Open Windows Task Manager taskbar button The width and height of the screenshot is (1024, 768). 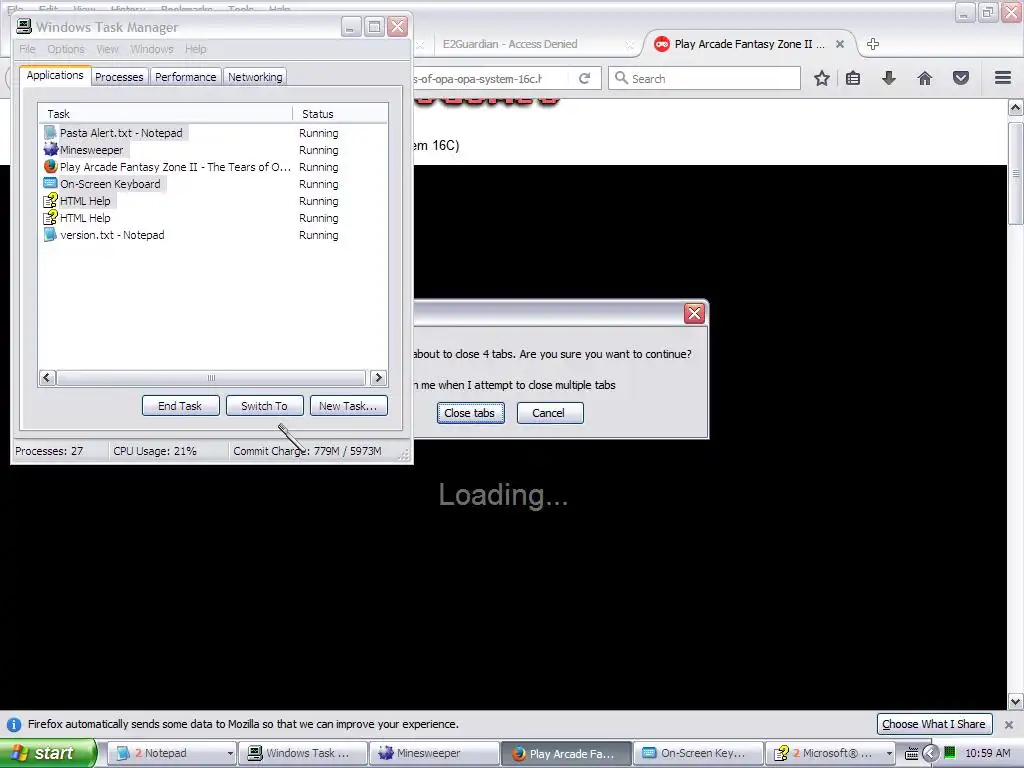pyautogui.click(x=302, y=754)
